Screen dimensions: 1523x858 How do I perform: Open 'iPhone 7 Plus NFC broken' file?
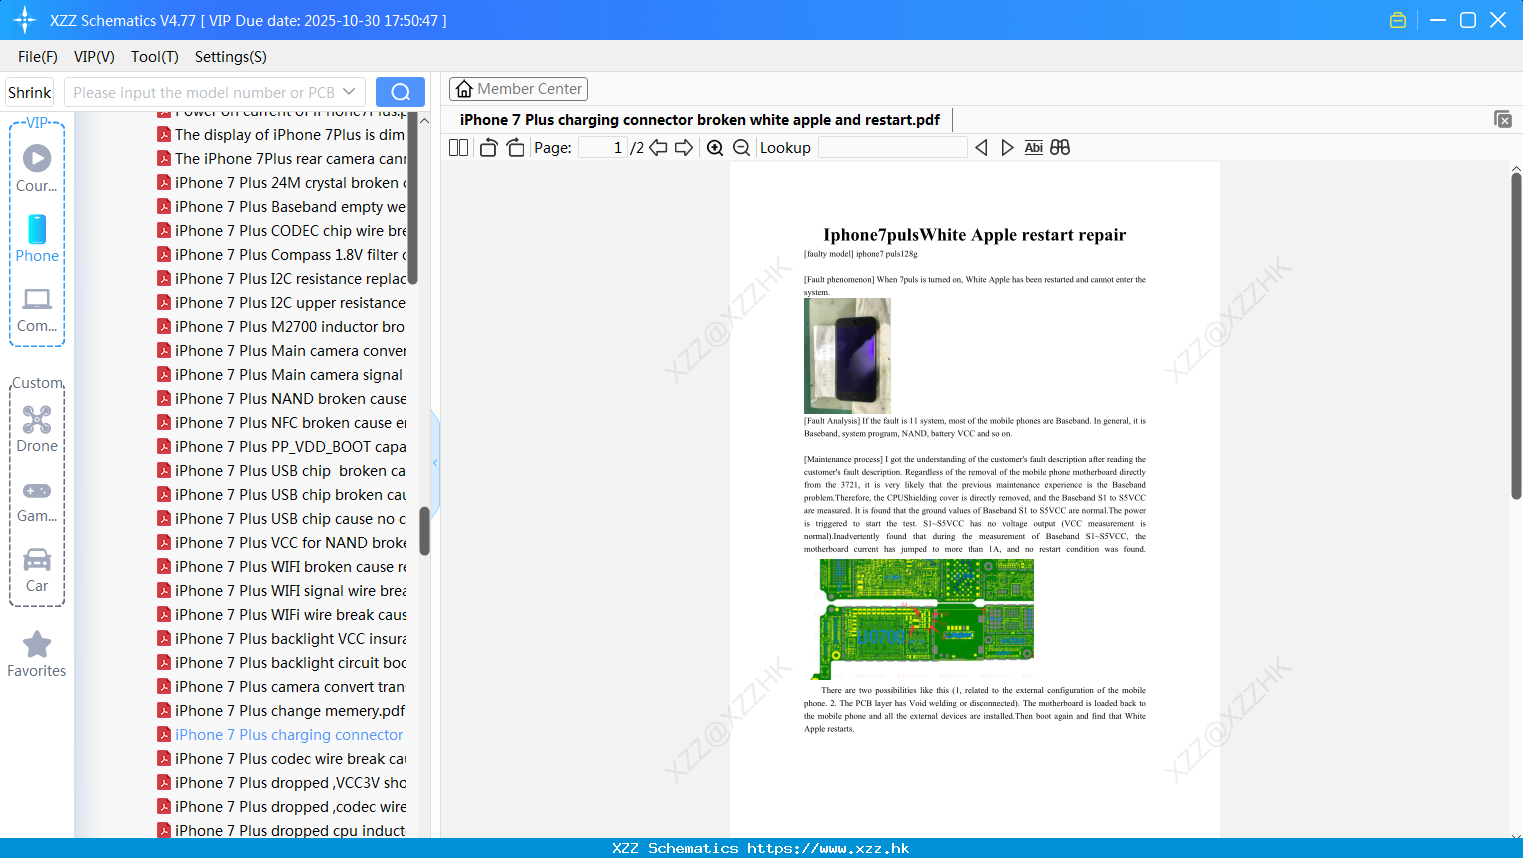coord(282,423)
